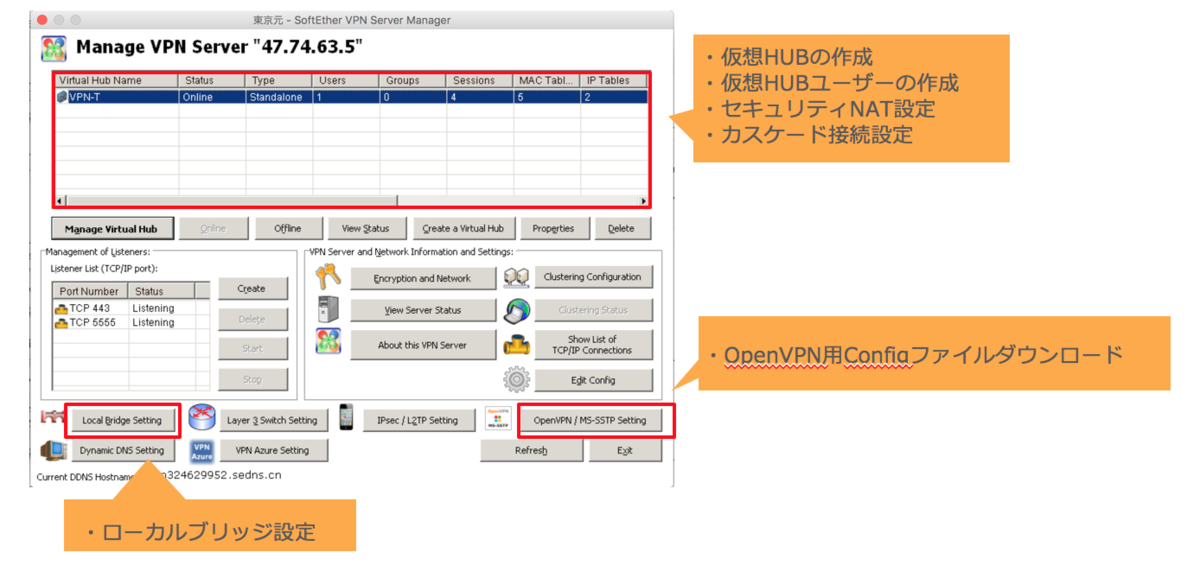Click the VPN Azure blue icon
Screen dimensions: 1200x565
(202, 451)
